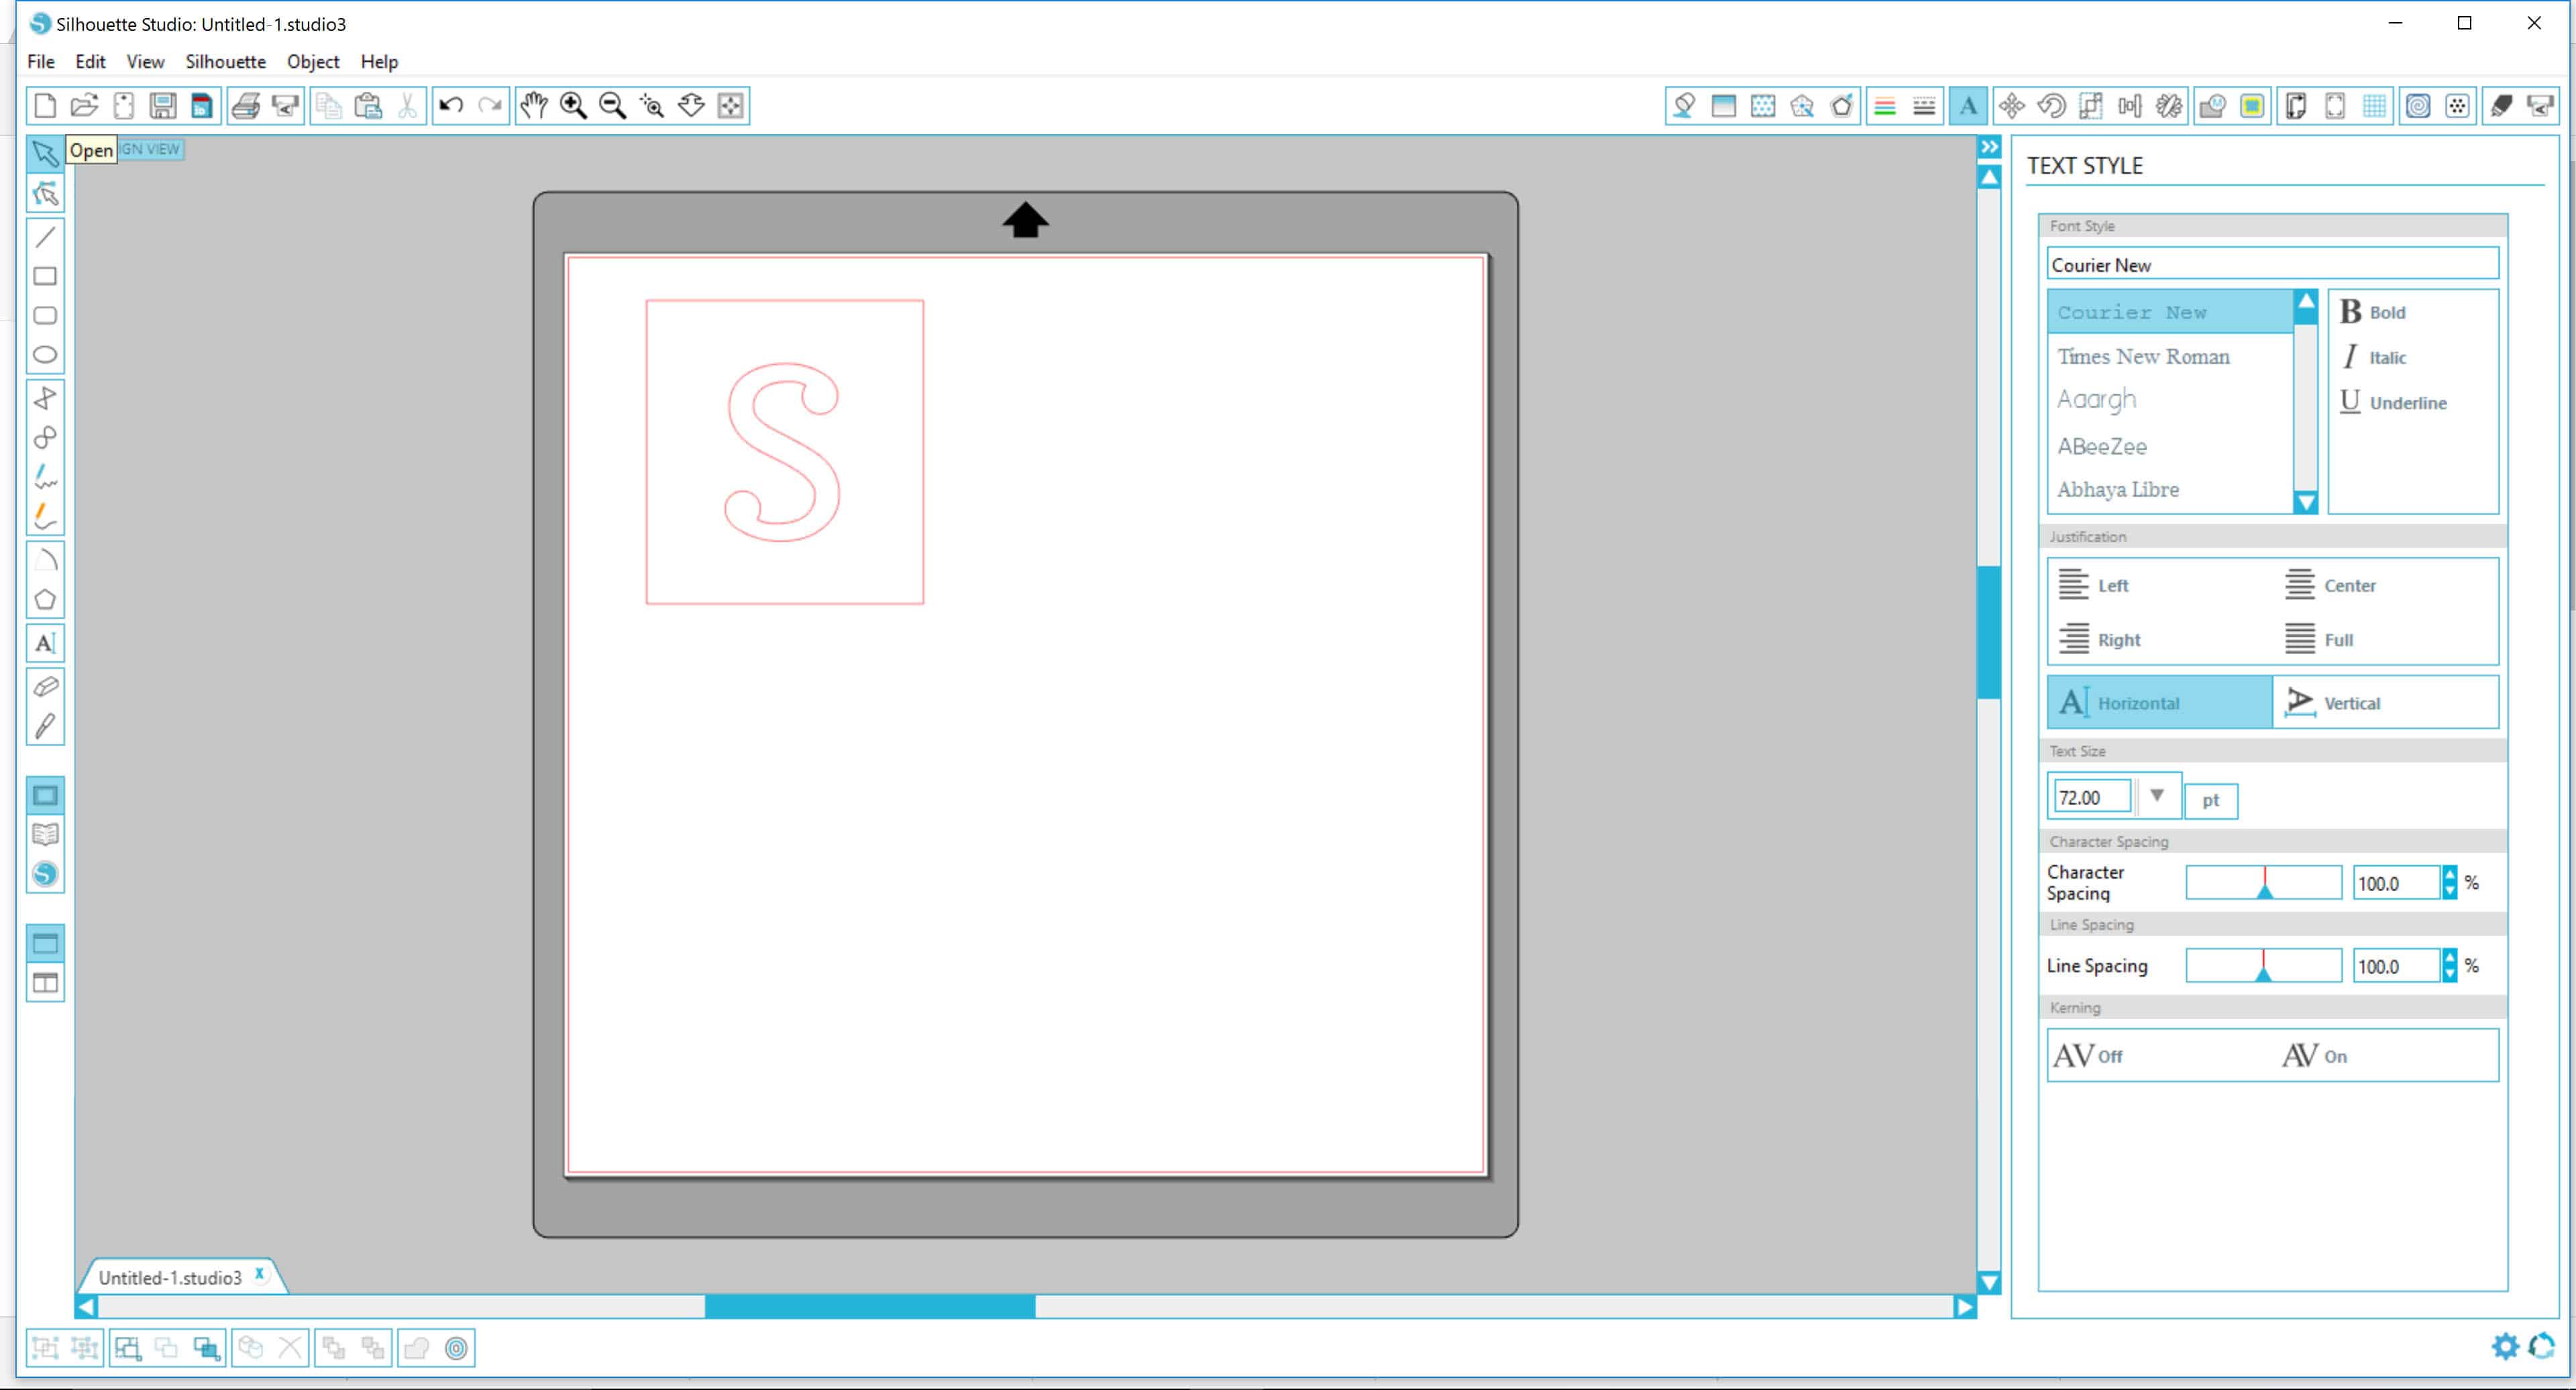Select the Draw a Polygon tool
The image size is (2576, 1390).
[45, 600]
